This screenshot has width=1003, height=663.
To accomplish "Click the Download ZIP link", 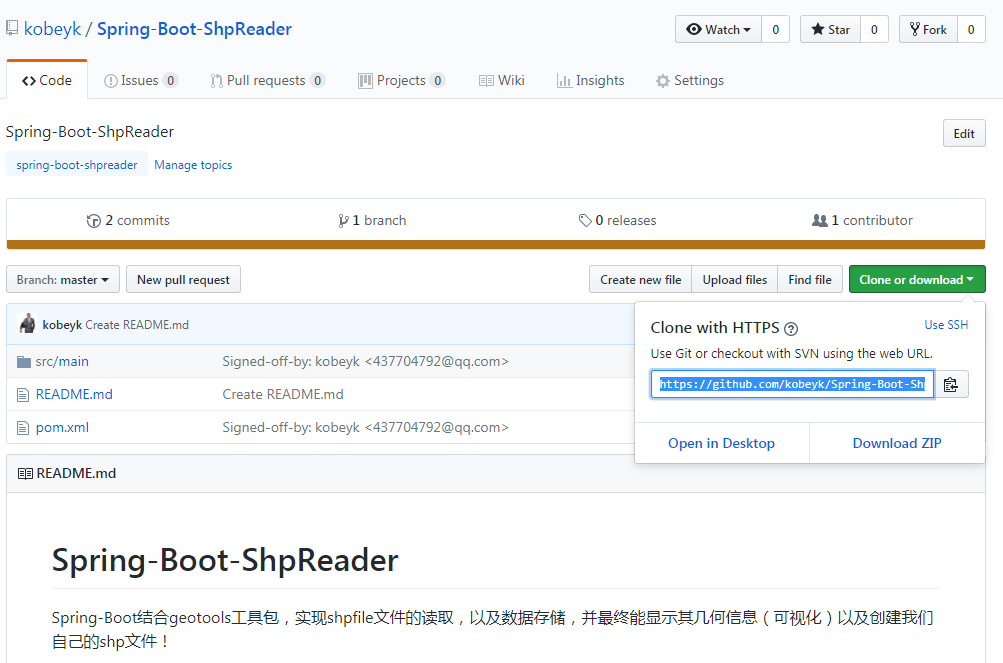I will [x=896, y=443].
